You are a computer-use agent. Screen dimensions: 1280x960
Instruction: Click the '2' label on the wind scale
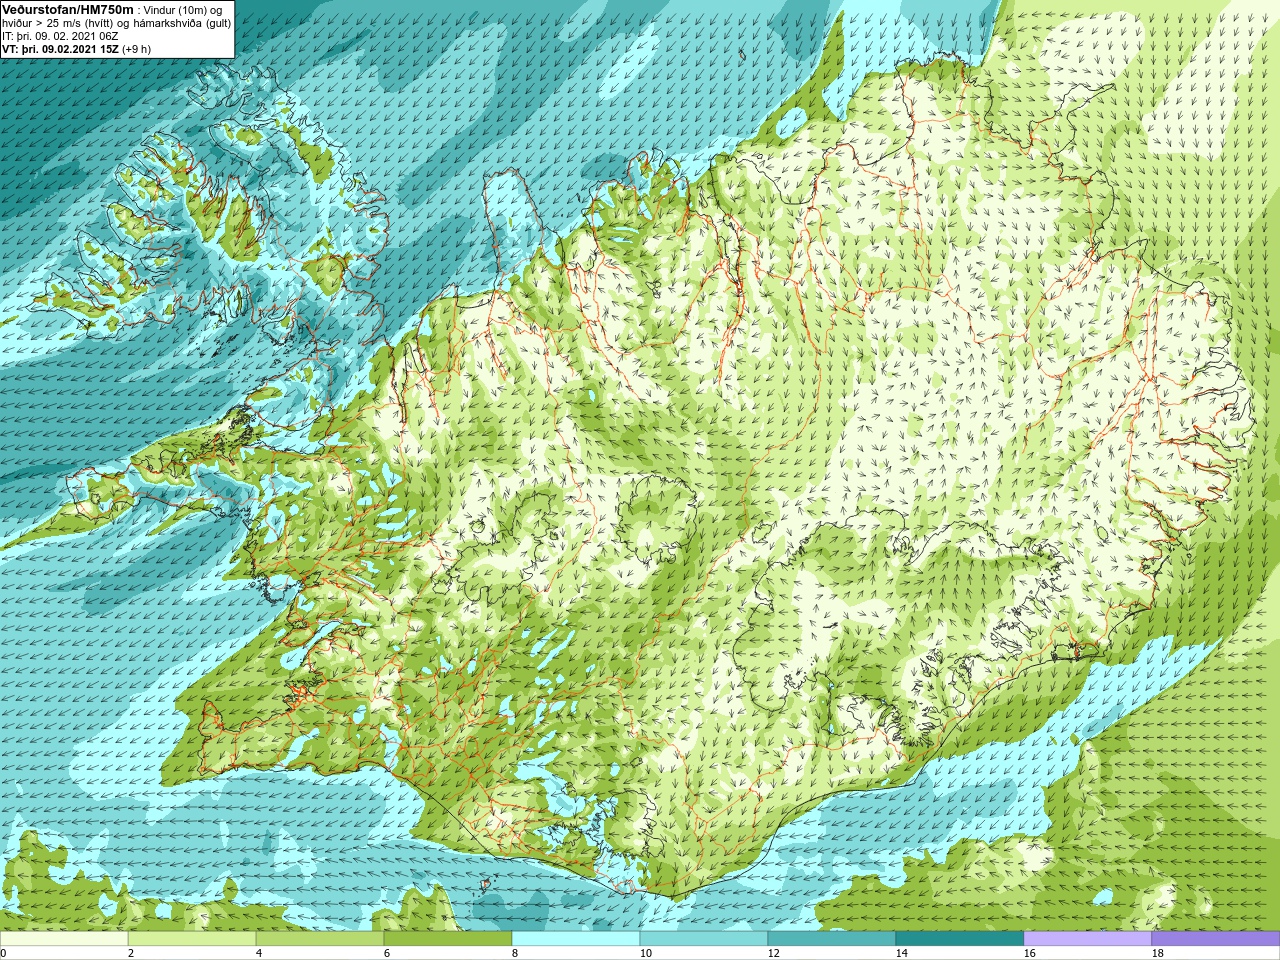point(131,953)
